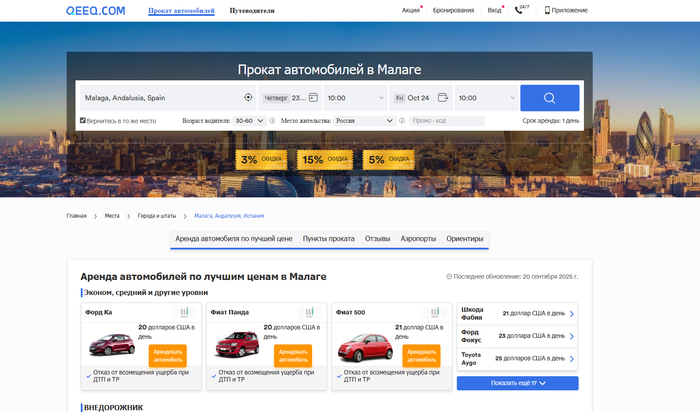
Task: Expand the pickup time 10:00 dropdown
Action: click(x=355, y=98)
